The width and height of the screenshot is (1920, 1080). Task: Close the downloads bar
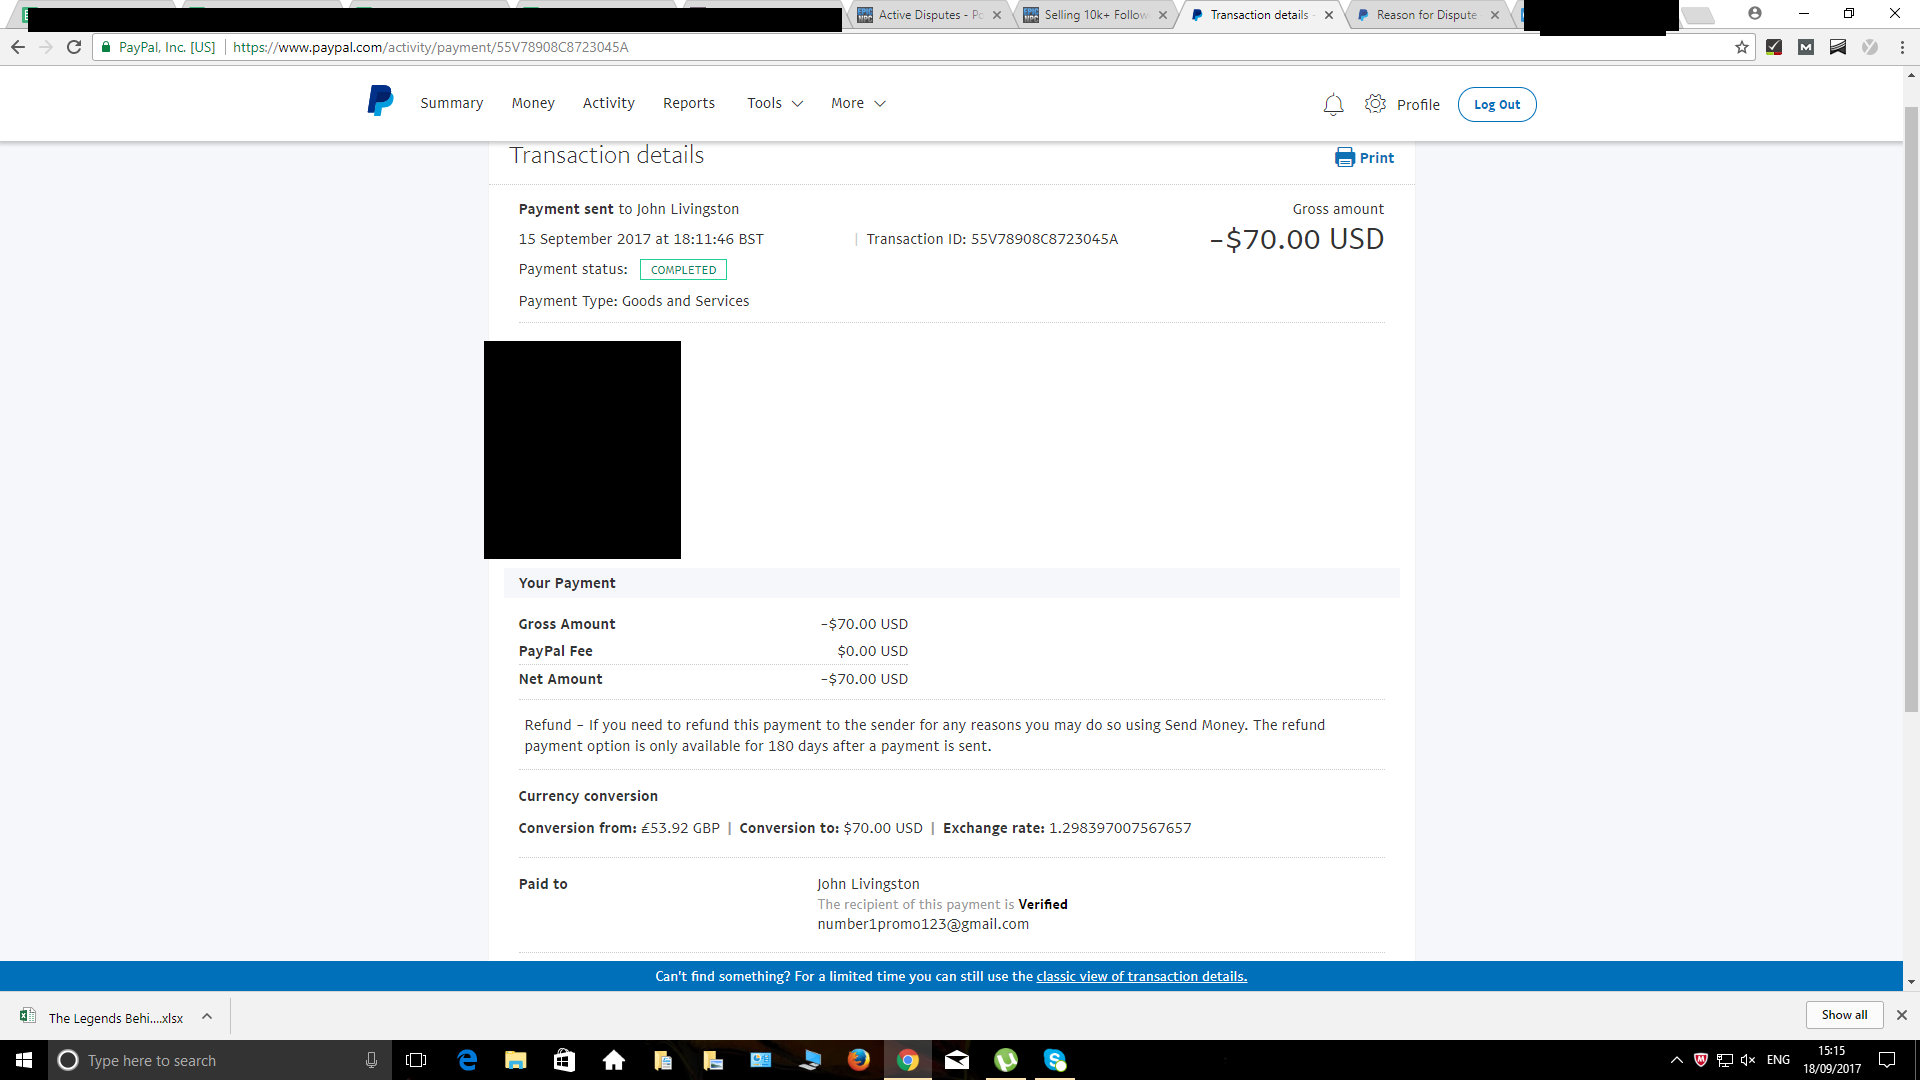point(1902,1015)
